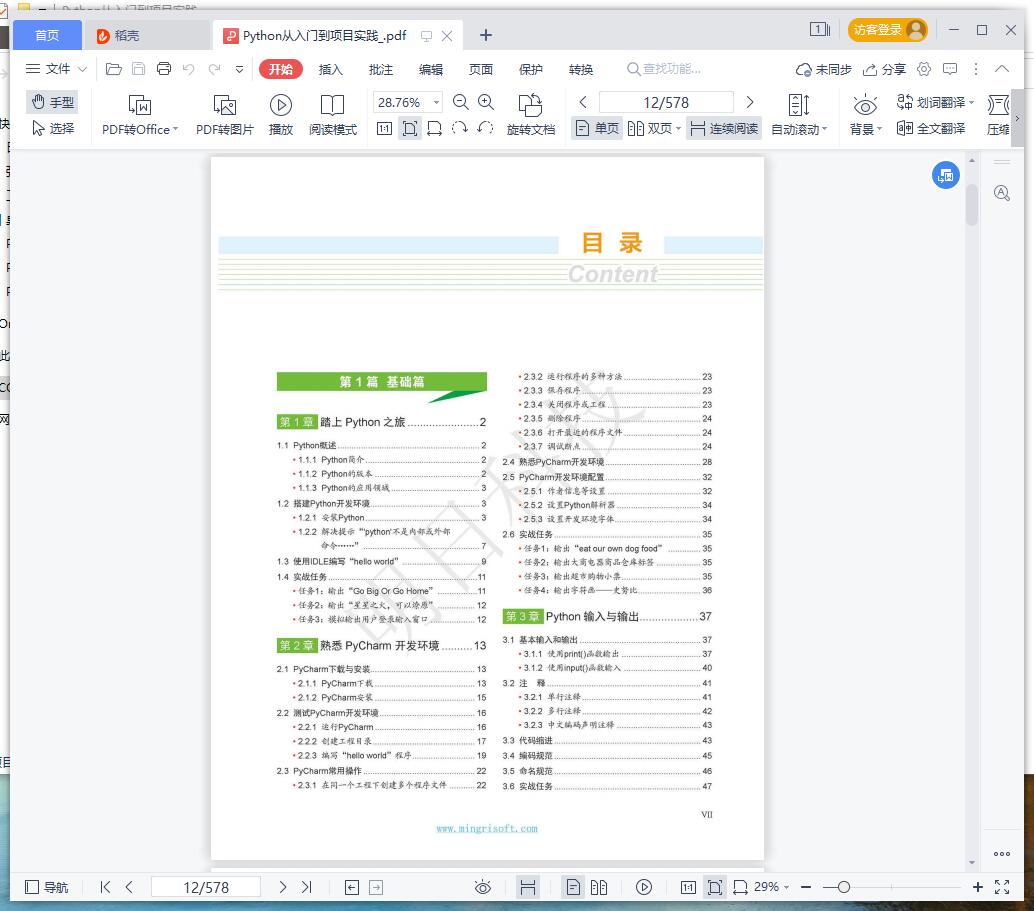Viewport: 1034px width, 911px height.
Task: Jump to first page in status bar
Action: click(105, 887)
